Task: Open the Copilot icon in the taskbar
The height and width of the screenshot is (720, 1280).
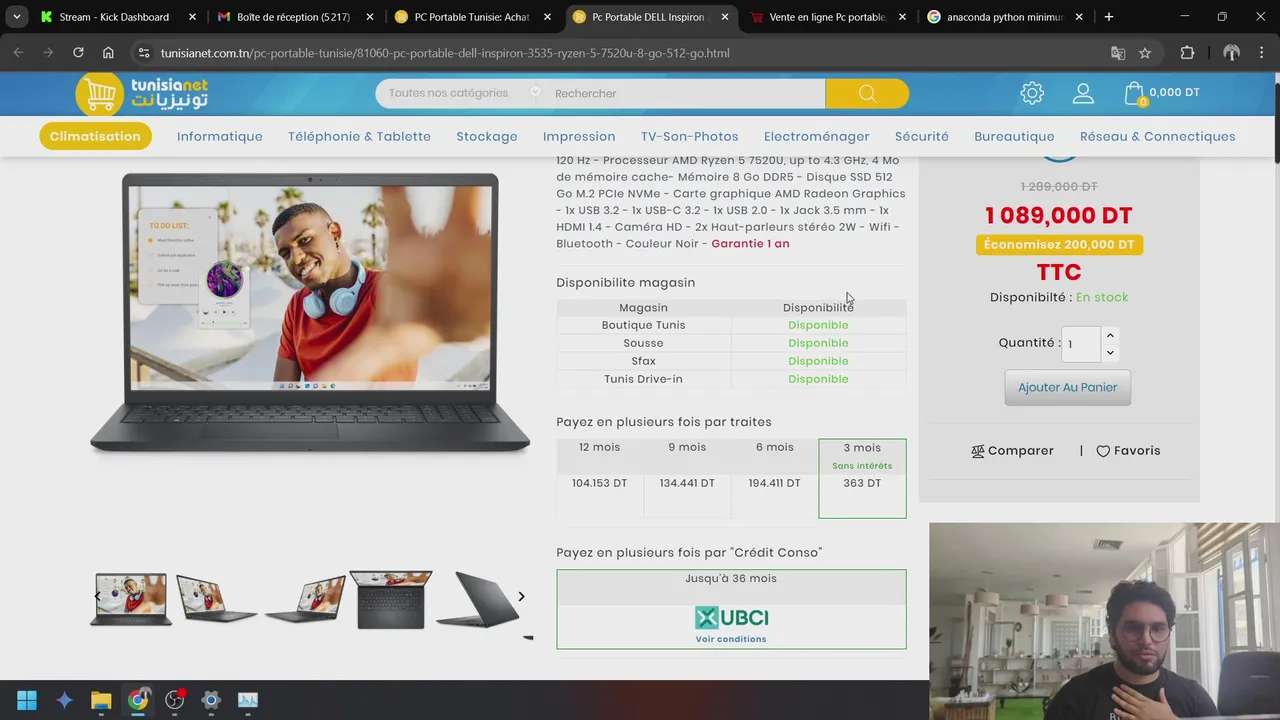Action: point(65,700)
